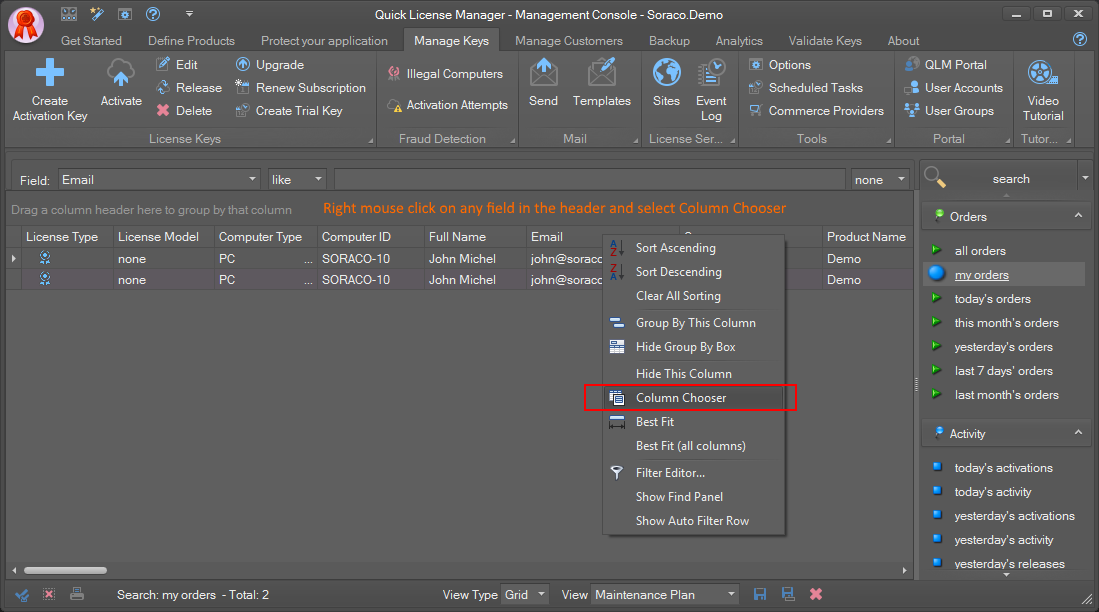The width and height of the screenshot is (1099, 612).
Task: Choose Hide This Column menu entry
Action: click(x=693, y=374)
